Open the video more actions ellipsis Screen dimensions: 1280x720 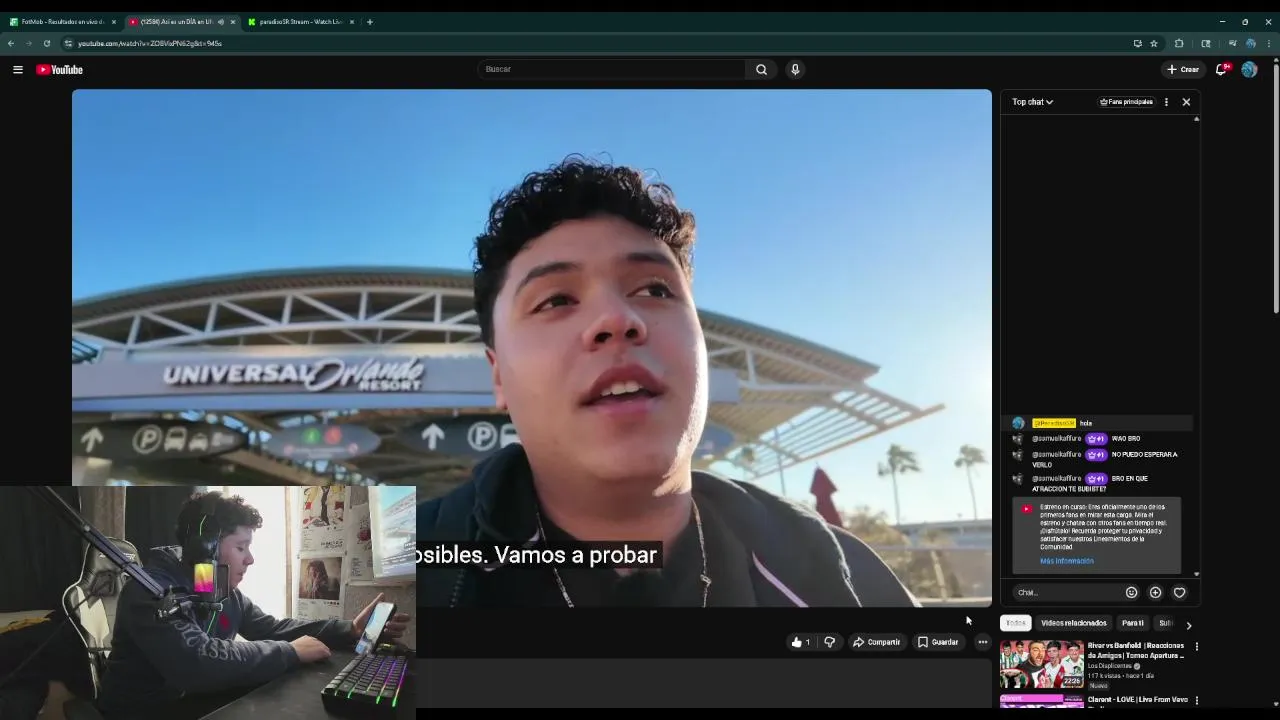click(982, 642)
